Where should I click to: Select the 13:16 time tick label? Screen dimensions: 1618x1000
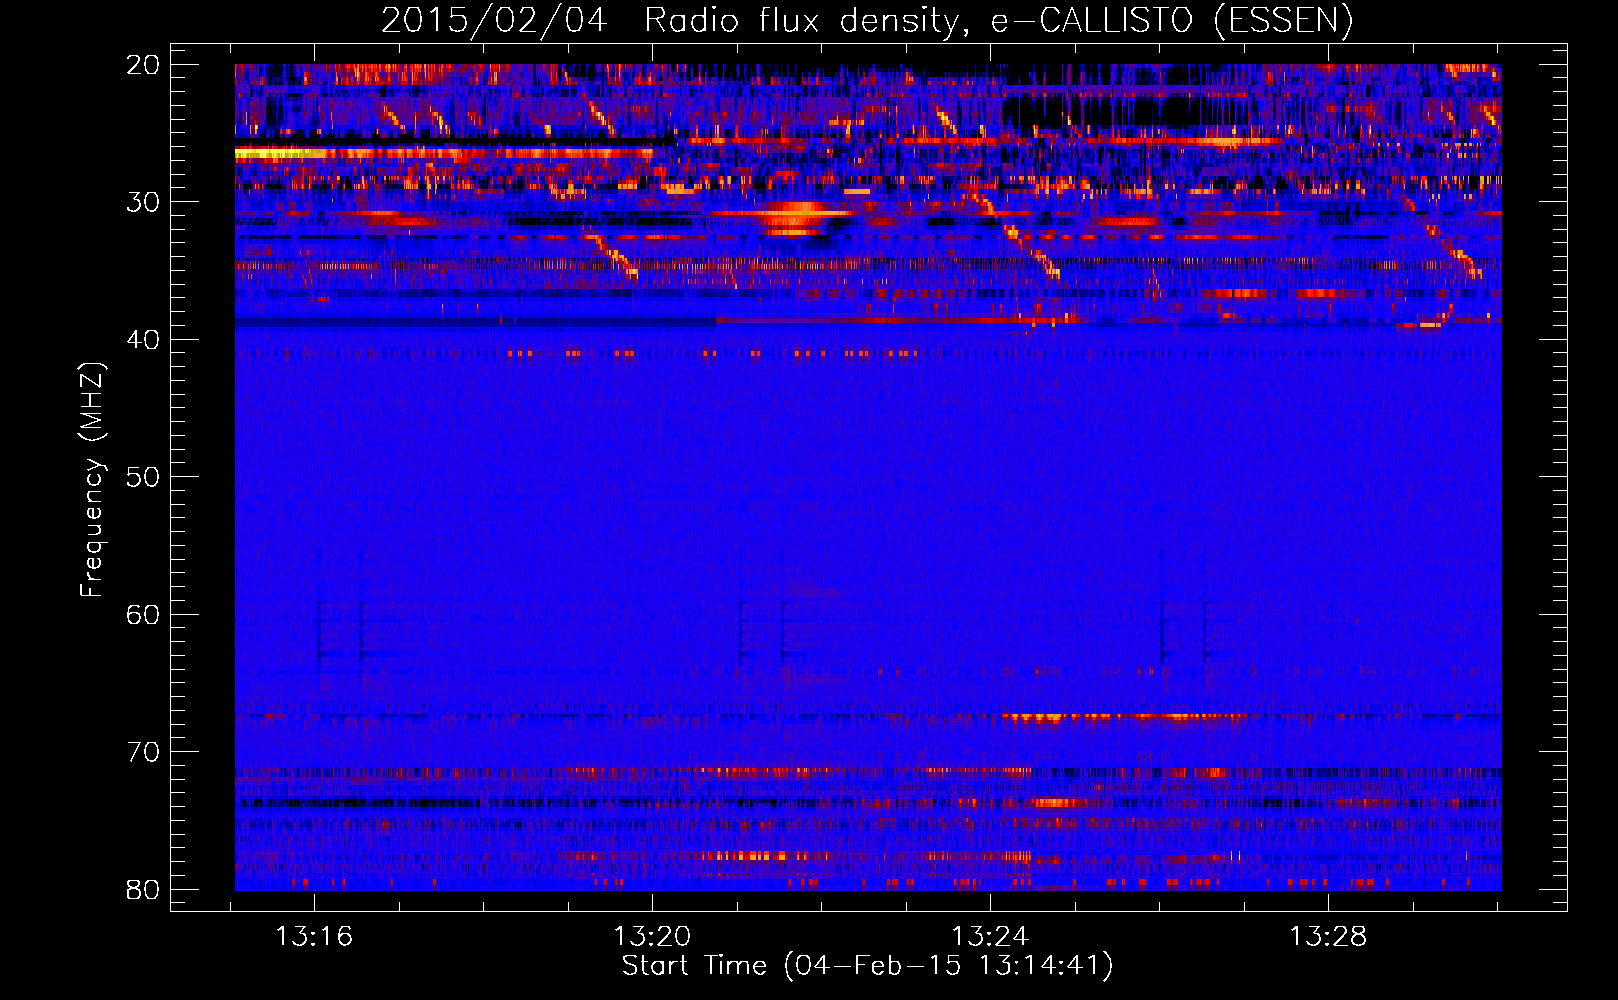pos(315,937)
